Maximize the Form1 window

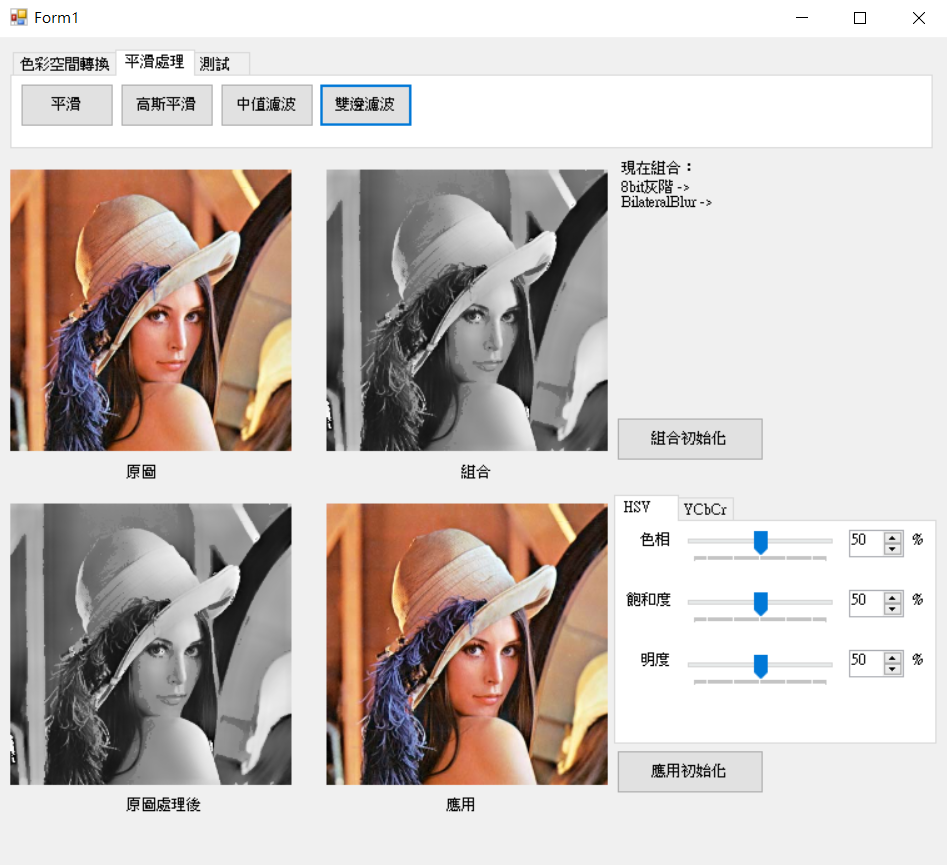click(860, 18)
